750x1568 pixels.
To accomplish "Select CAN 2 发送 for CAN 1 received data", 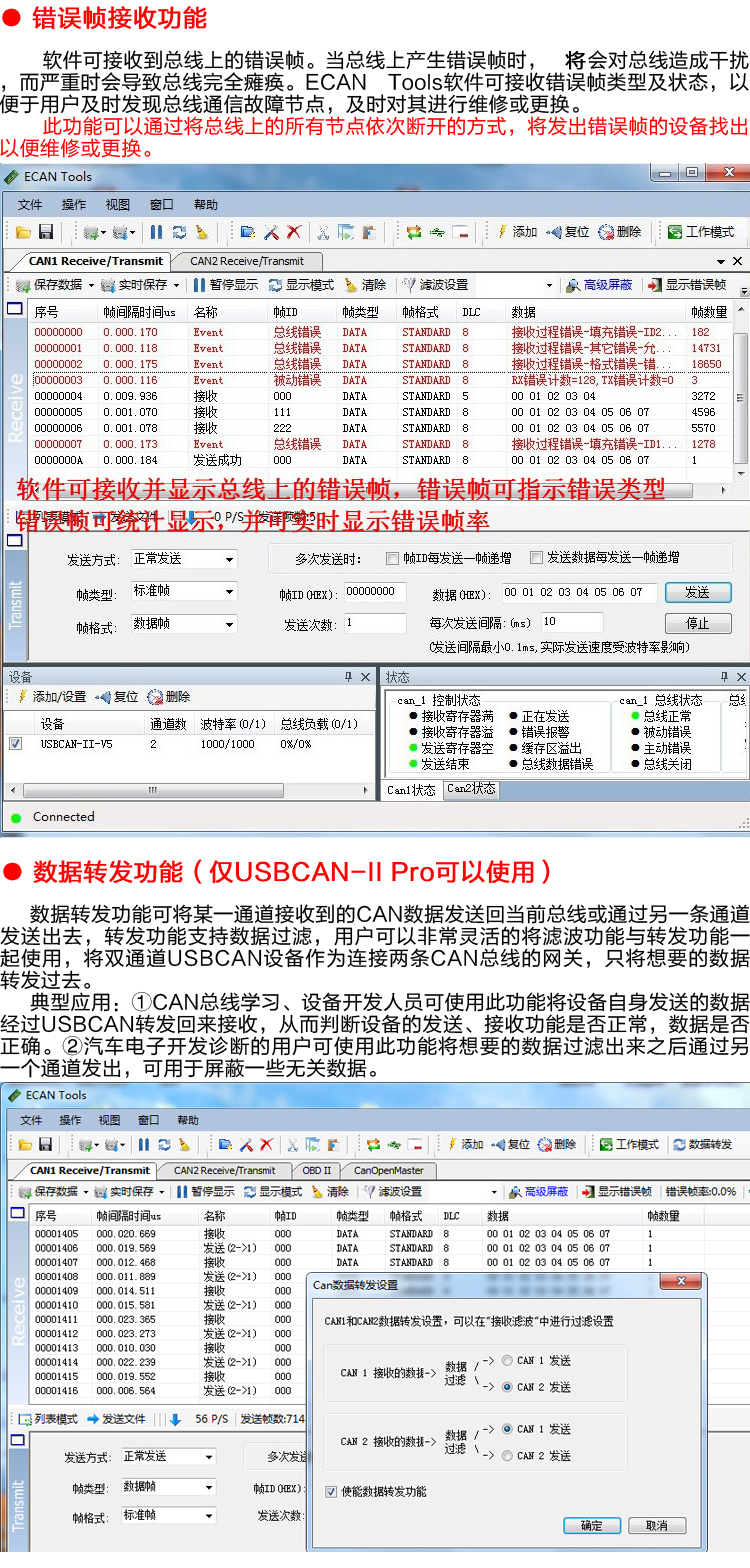I will point(508,1387).
